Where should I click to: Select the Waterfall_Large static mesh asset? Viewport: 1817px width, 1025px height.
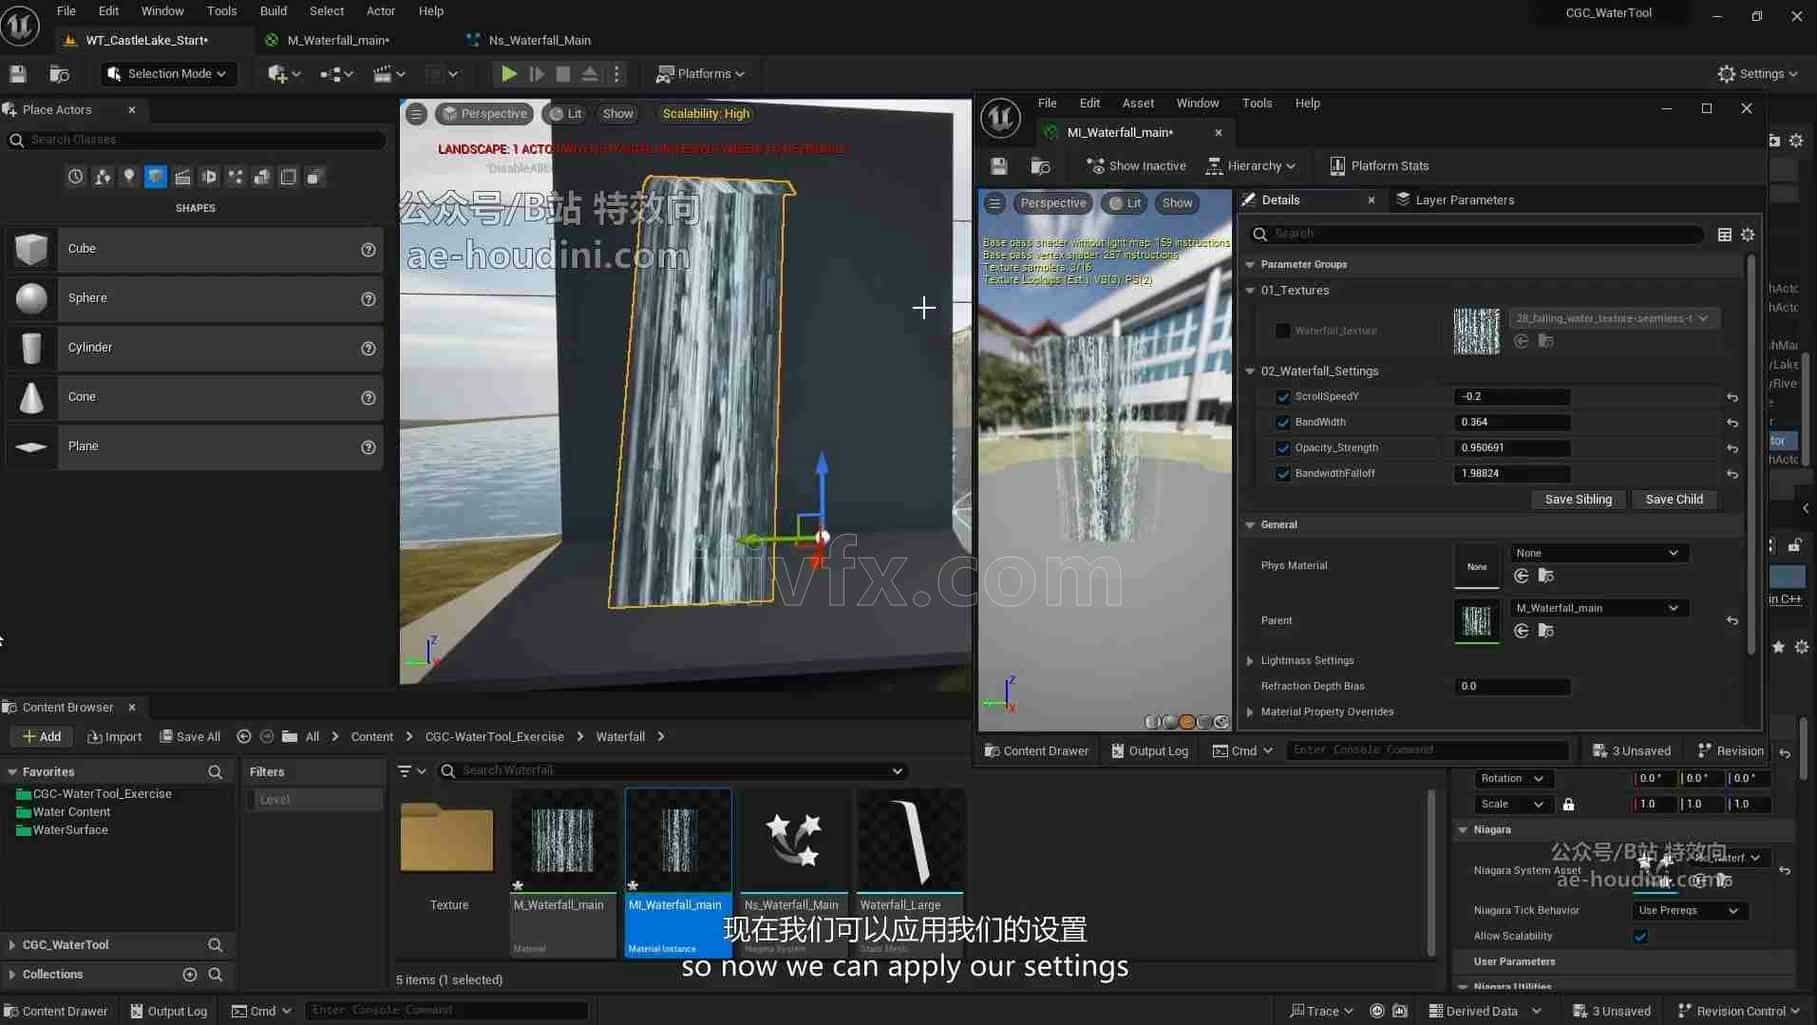pos(910,872)
